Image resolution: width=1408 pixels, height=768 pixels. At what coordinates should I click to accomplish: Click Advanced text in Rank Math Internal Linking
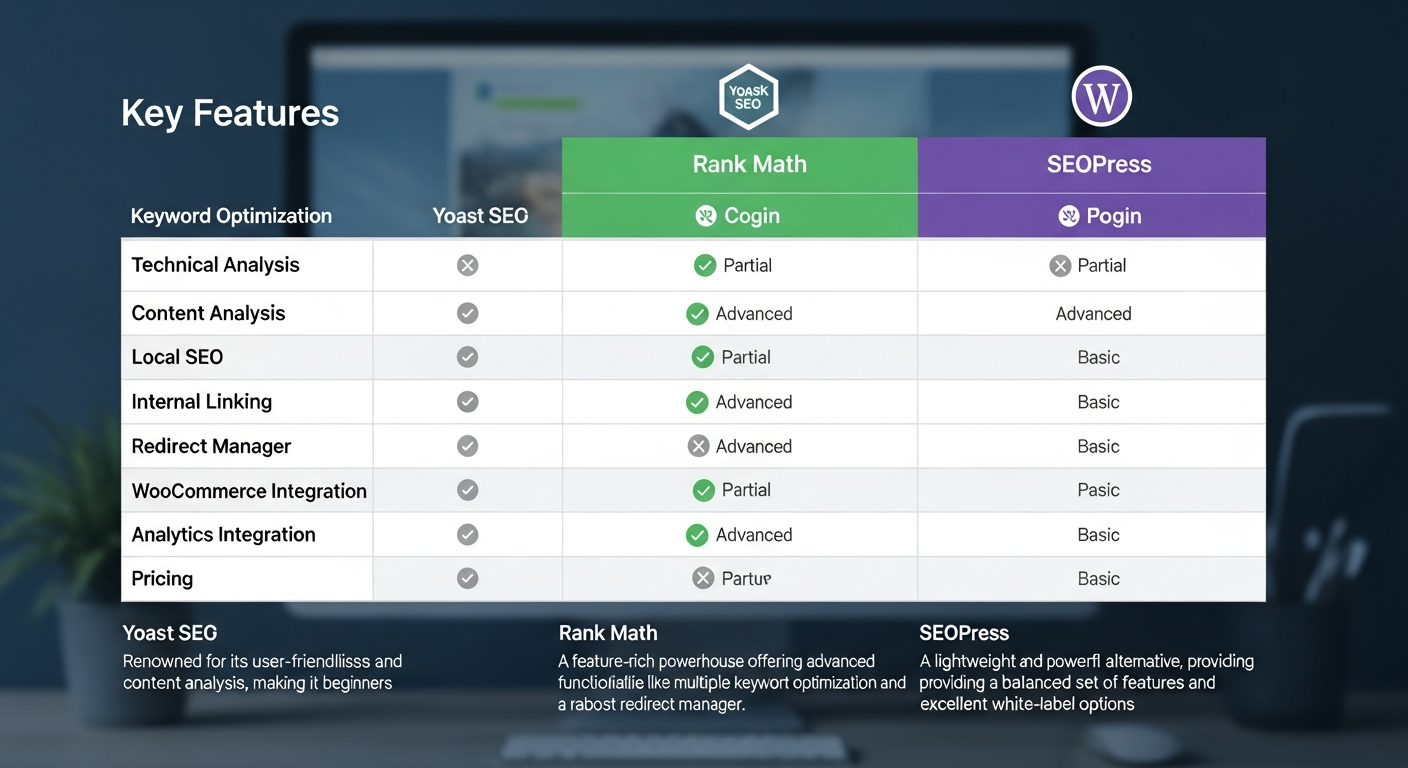point(754,402)
